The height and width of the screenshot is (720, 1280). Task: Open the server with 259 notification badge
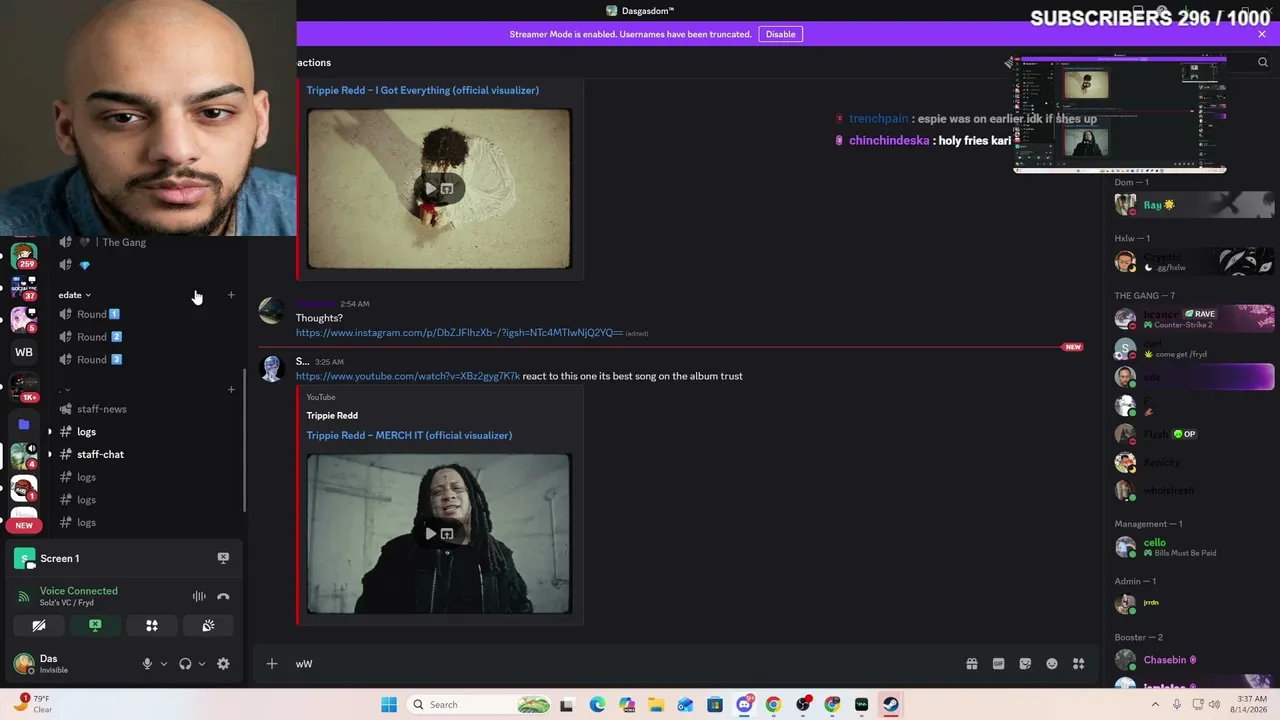[x=24, y=256]
